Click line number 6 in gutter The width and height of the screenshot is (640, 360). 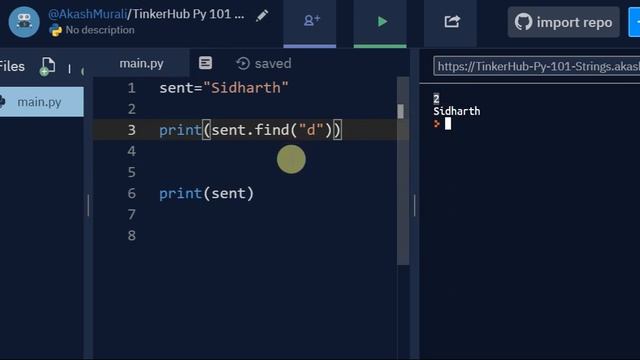tap(131, 193)
